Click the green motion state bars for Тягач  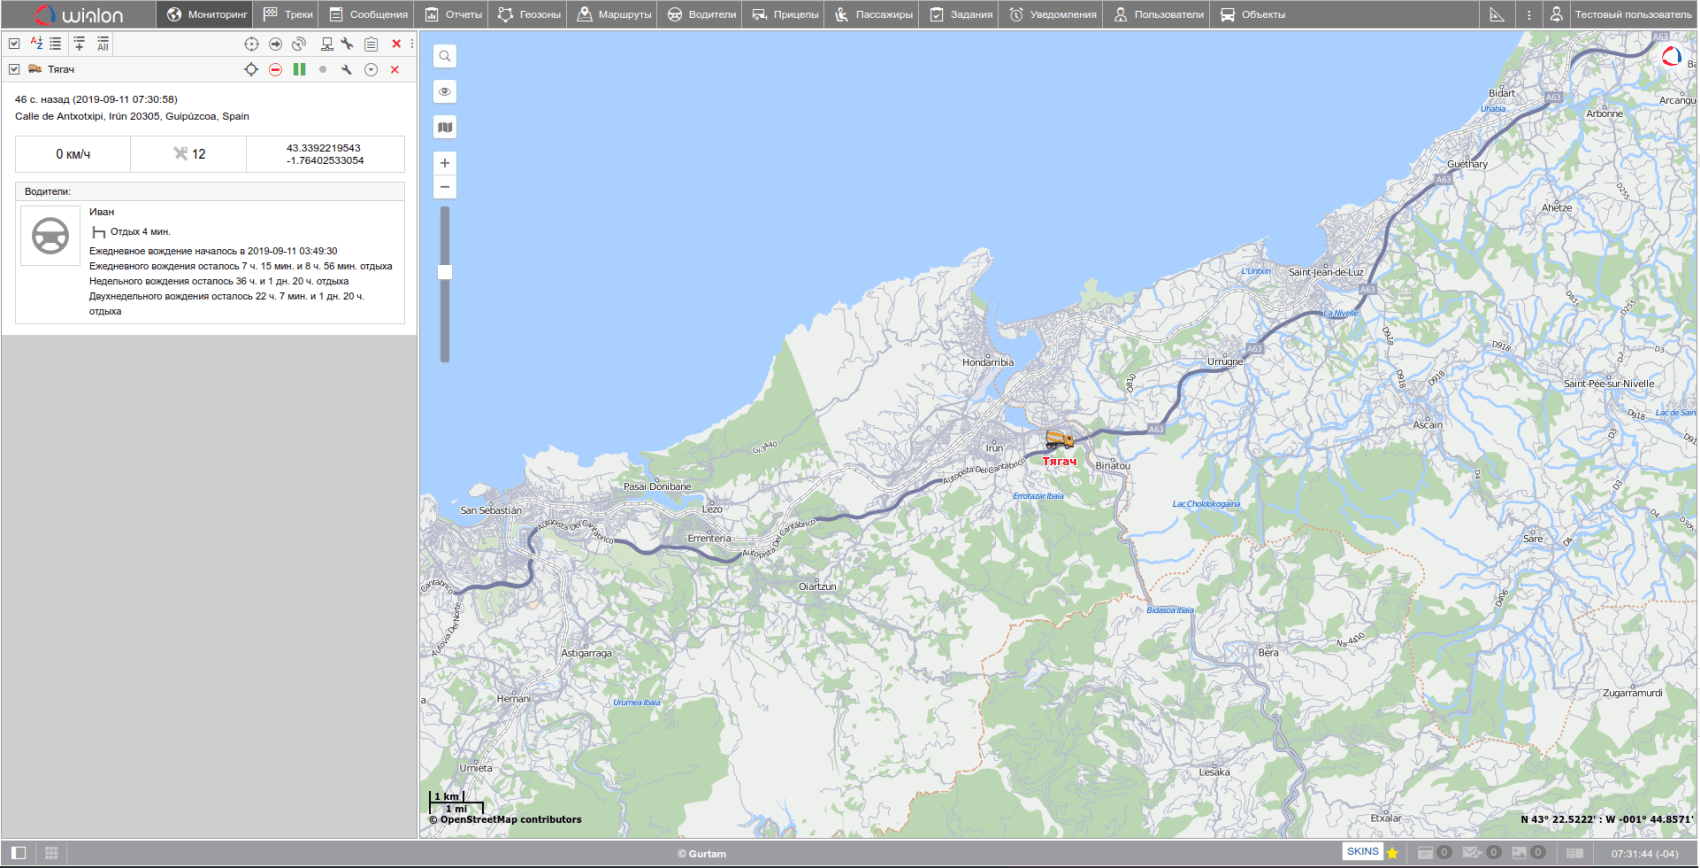(299, 70)
